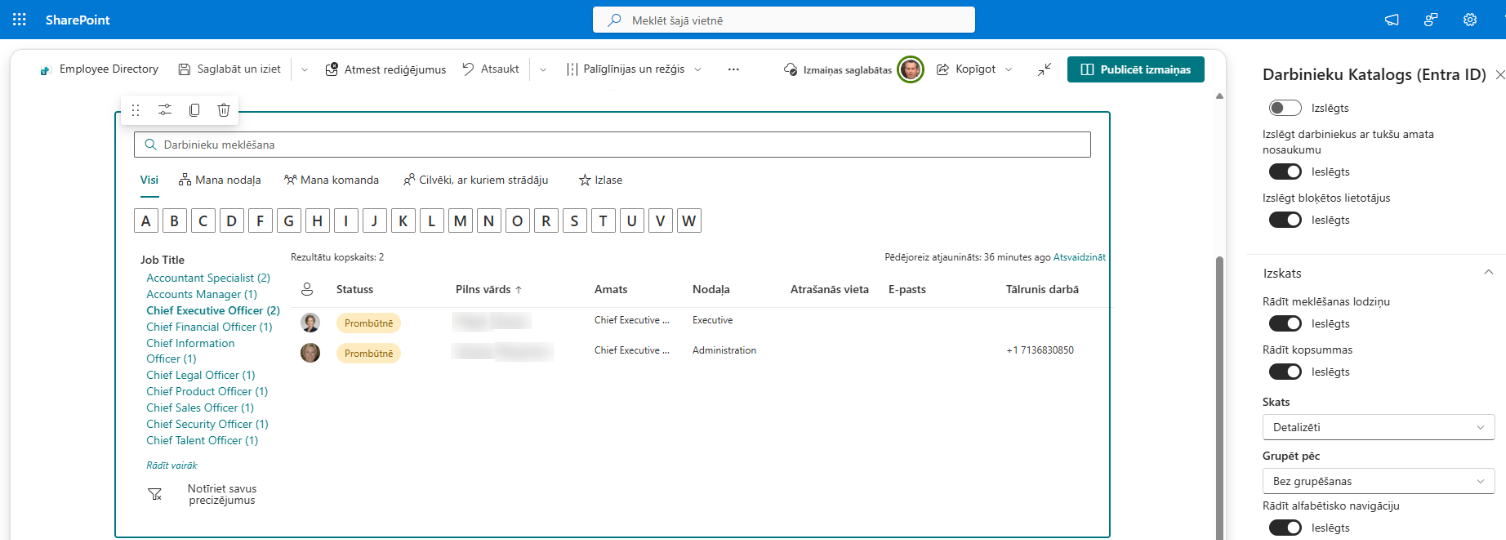
Task: Select Chief Legal Officer (1) filter
Action: click(200, 375)
